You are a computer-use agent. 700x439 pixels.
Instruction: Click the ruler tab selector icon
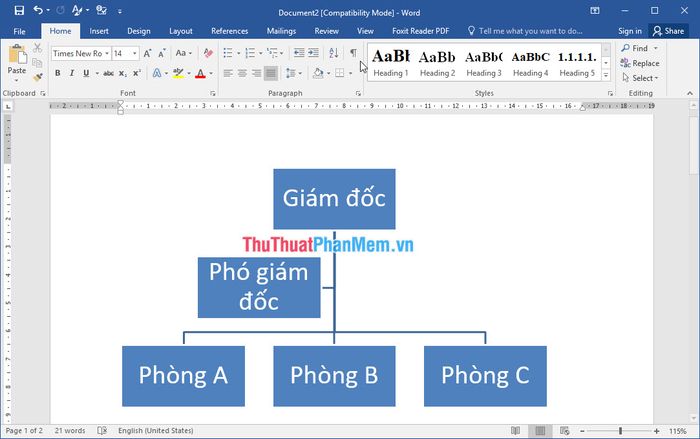8,106
